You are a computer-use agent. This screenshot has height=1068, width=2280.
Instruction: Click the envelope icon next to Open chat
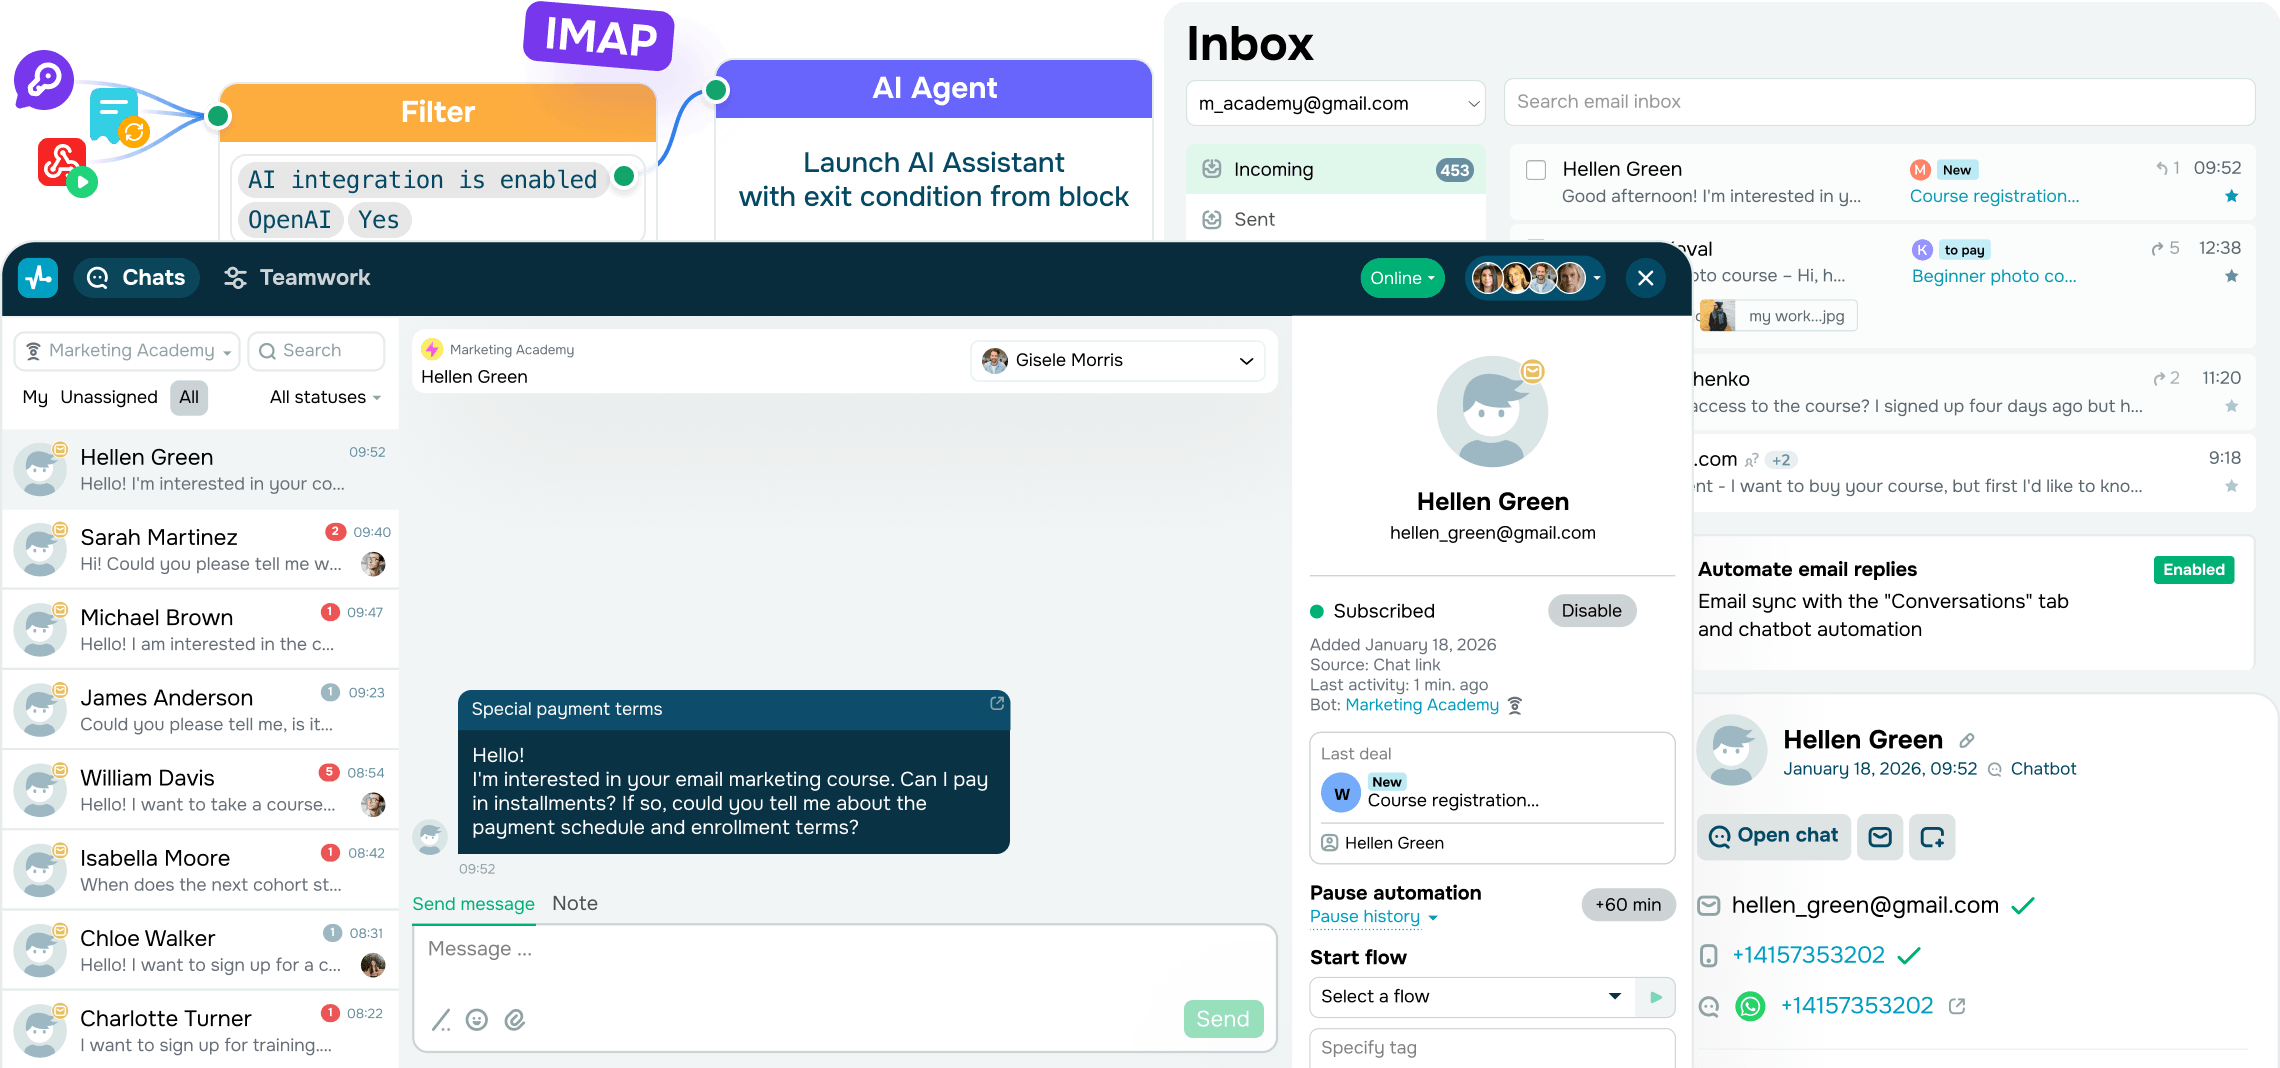[1880, 837]
